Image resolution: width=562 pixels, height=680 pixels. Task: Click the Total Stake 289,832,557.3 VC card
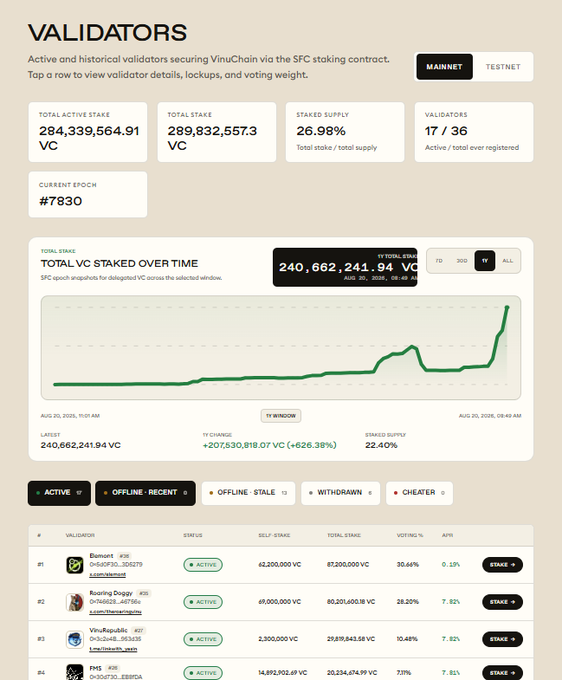216,132
